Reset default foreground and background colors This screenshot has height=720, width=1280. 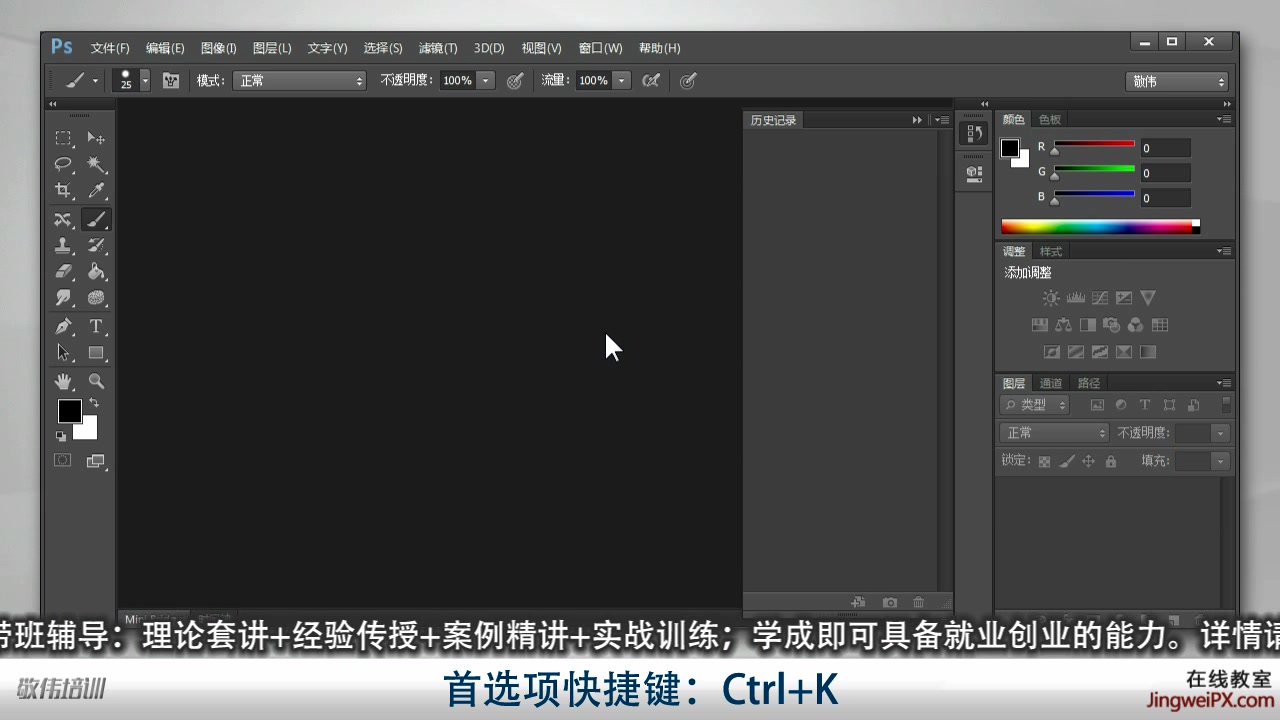pyautogui.click(x=61, y=436)
